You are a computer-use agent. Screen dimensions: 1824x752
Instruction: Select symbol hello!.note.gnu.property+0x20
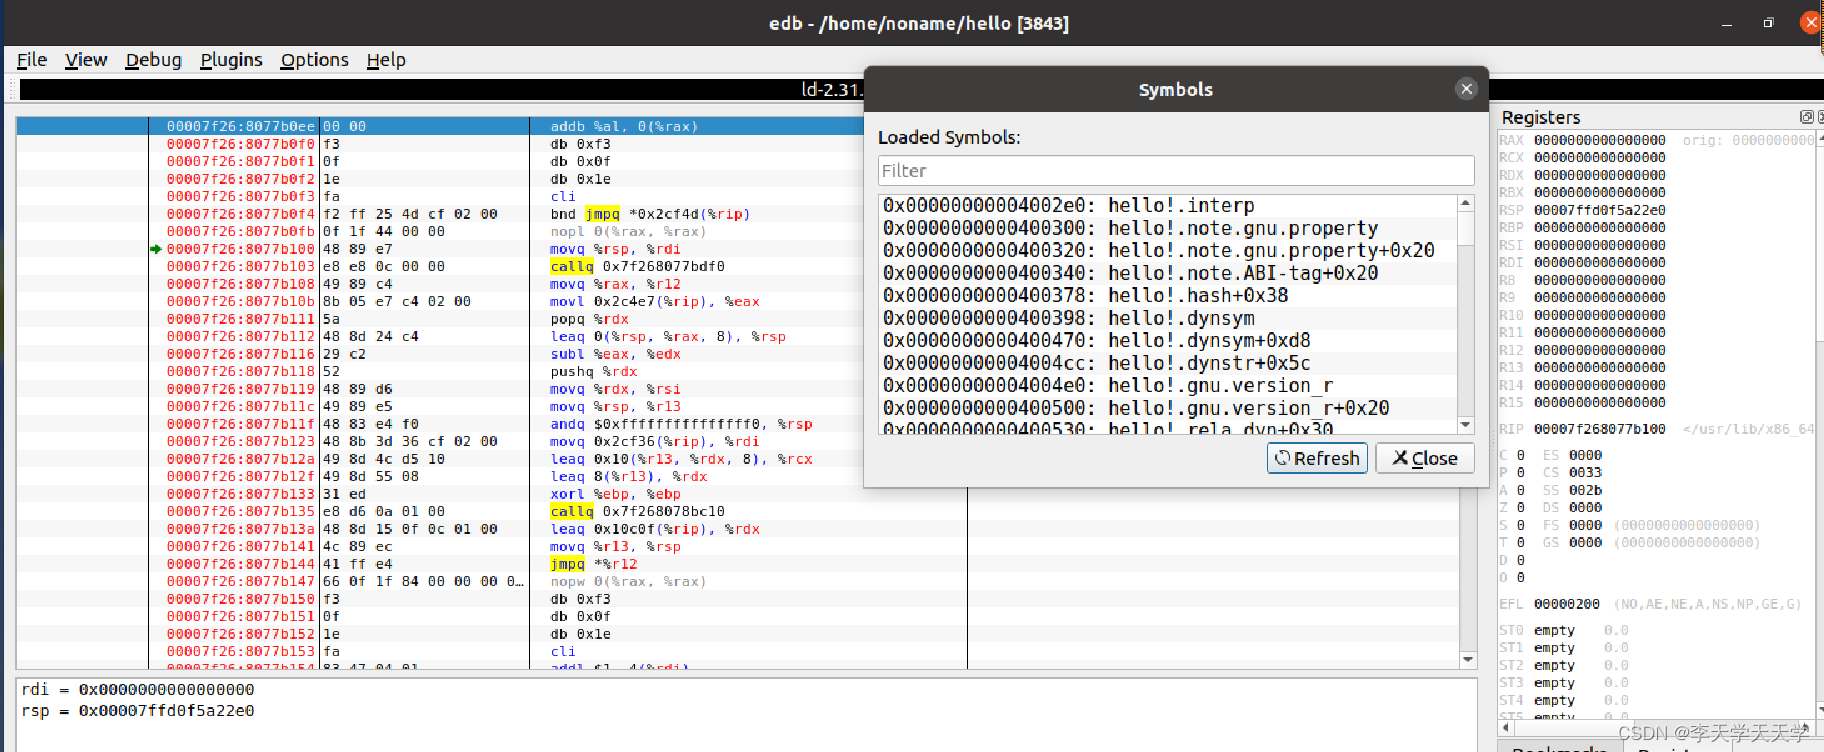click(1168, 250)
